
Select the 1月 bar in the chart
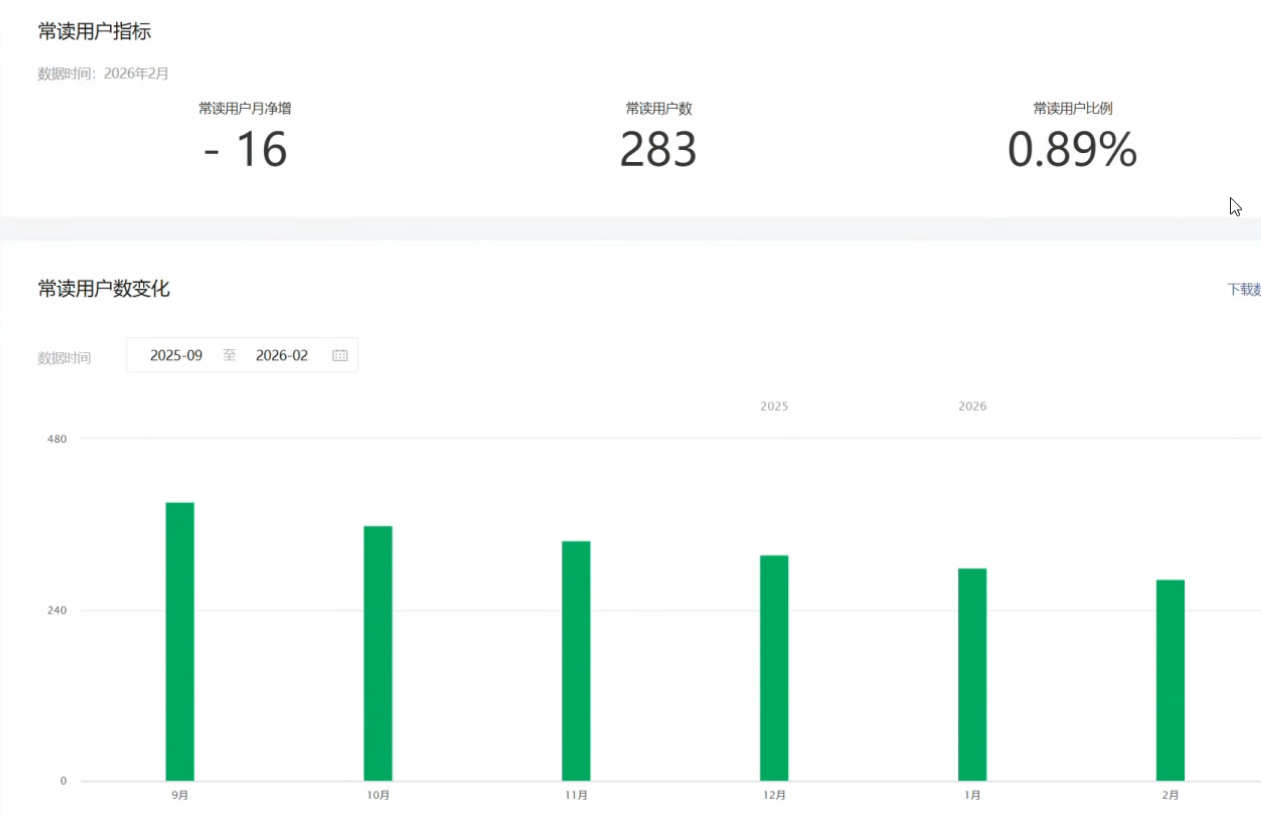click(x=972, y=674)
